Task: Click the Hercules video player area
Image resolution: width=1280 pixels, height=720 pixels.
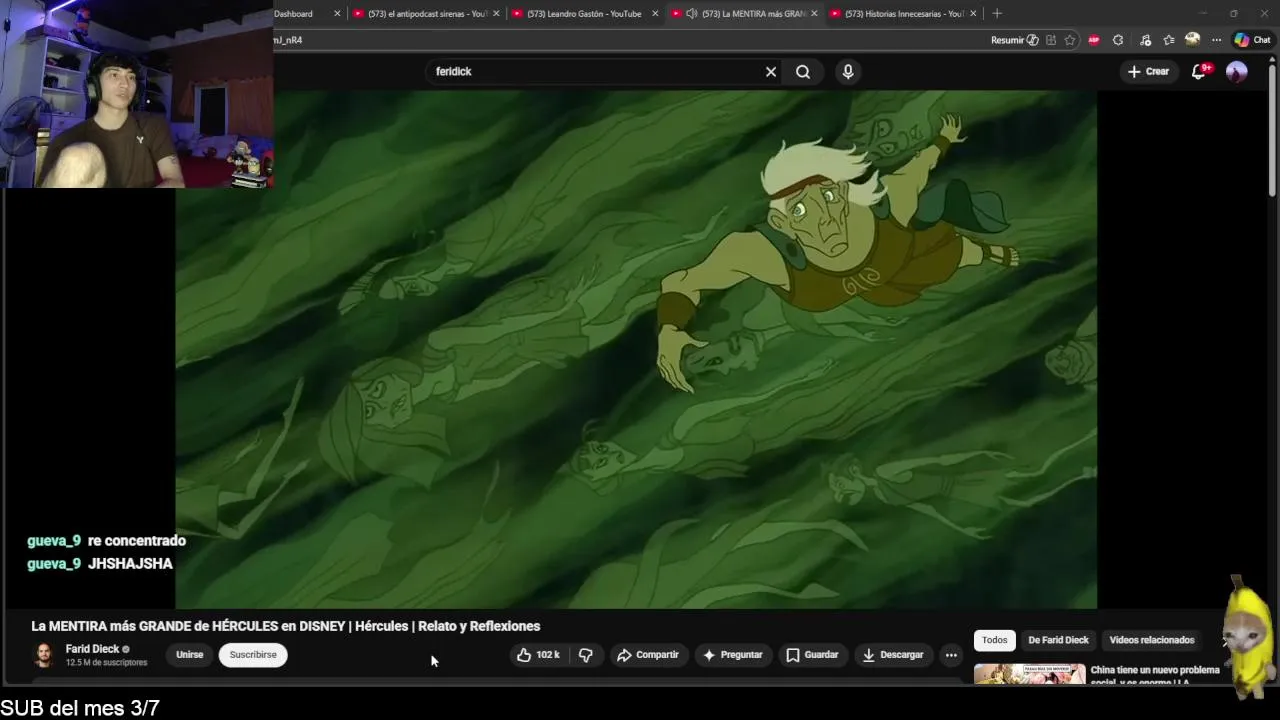Action: coord(636,349)
